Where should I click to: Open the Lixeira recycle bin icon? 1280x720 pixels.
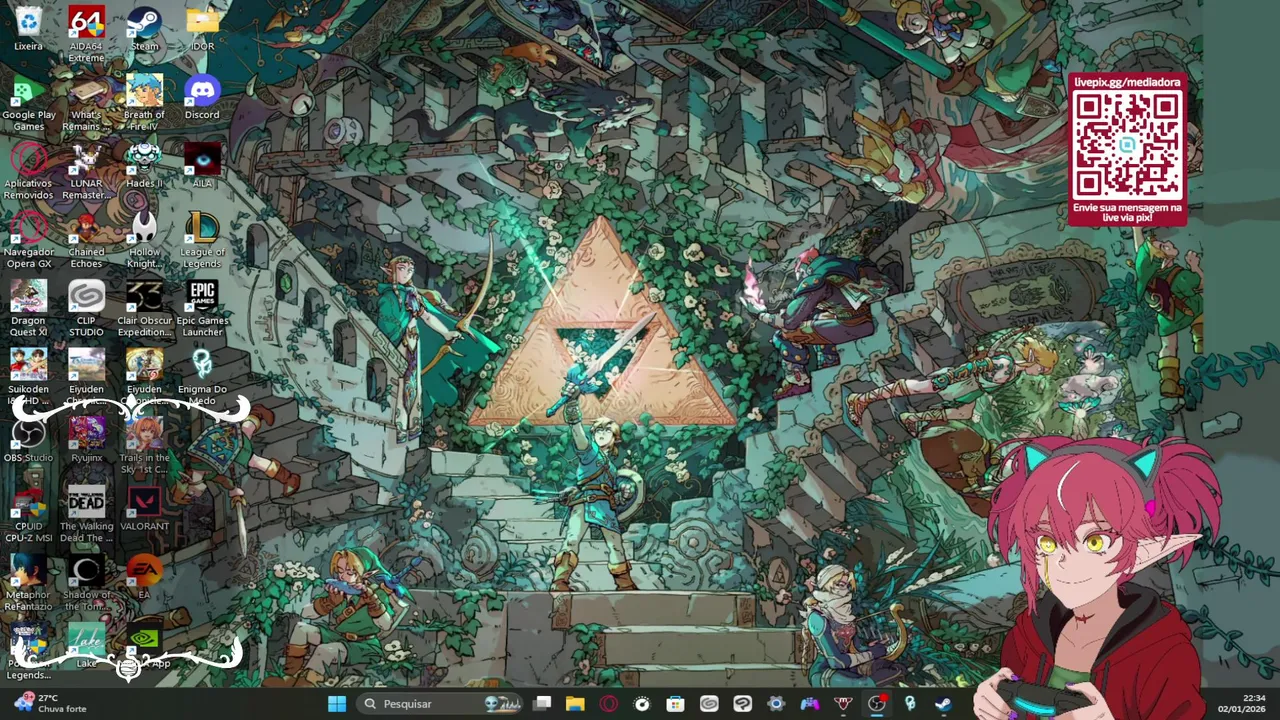point(28,29)
